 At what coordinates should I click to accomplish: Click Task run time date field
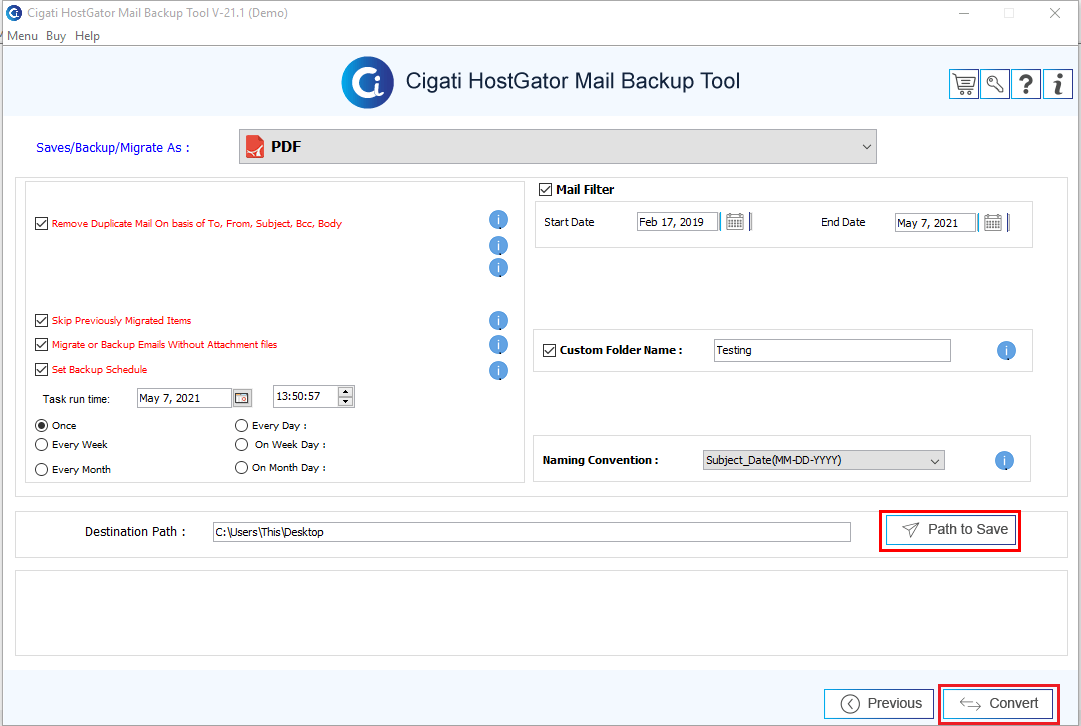pos(184,398)
